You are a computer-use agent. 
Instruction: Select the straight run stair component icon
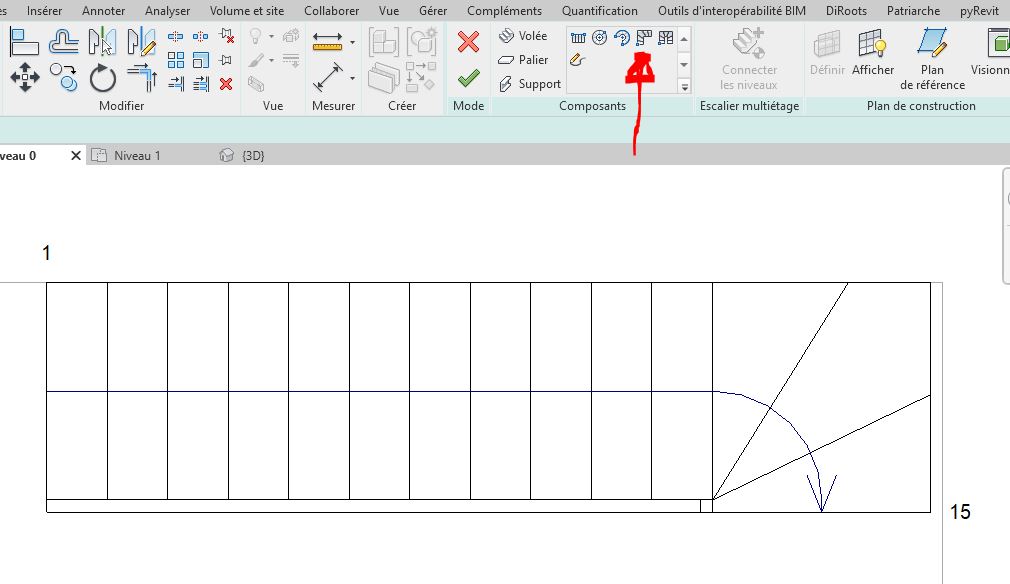[578, 38]
